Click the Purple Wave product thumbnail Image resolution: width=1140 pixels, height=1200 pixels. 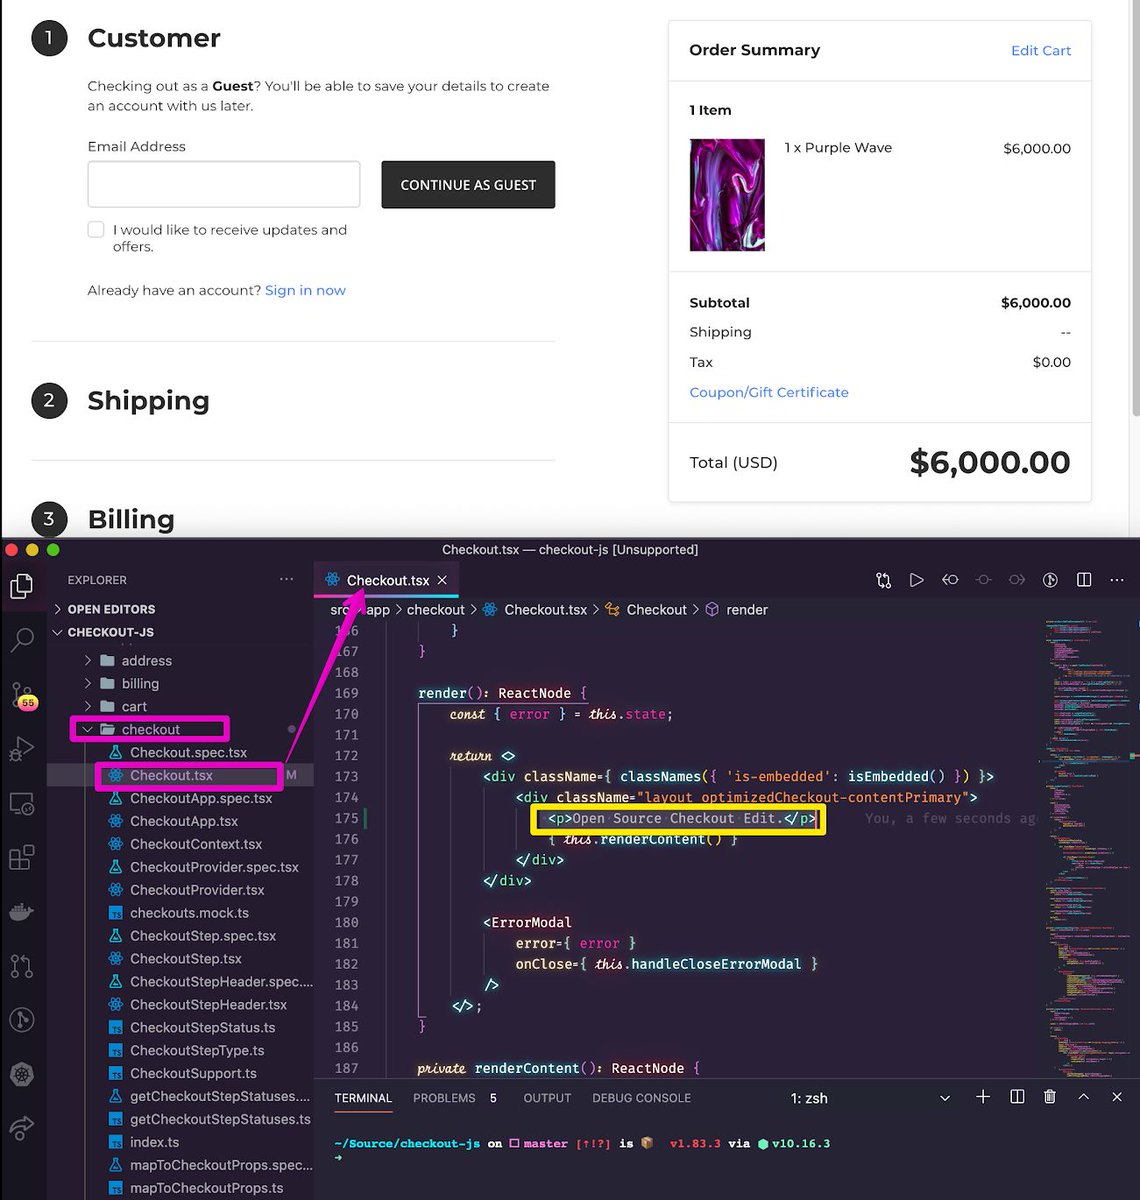(x=727, y=194)
